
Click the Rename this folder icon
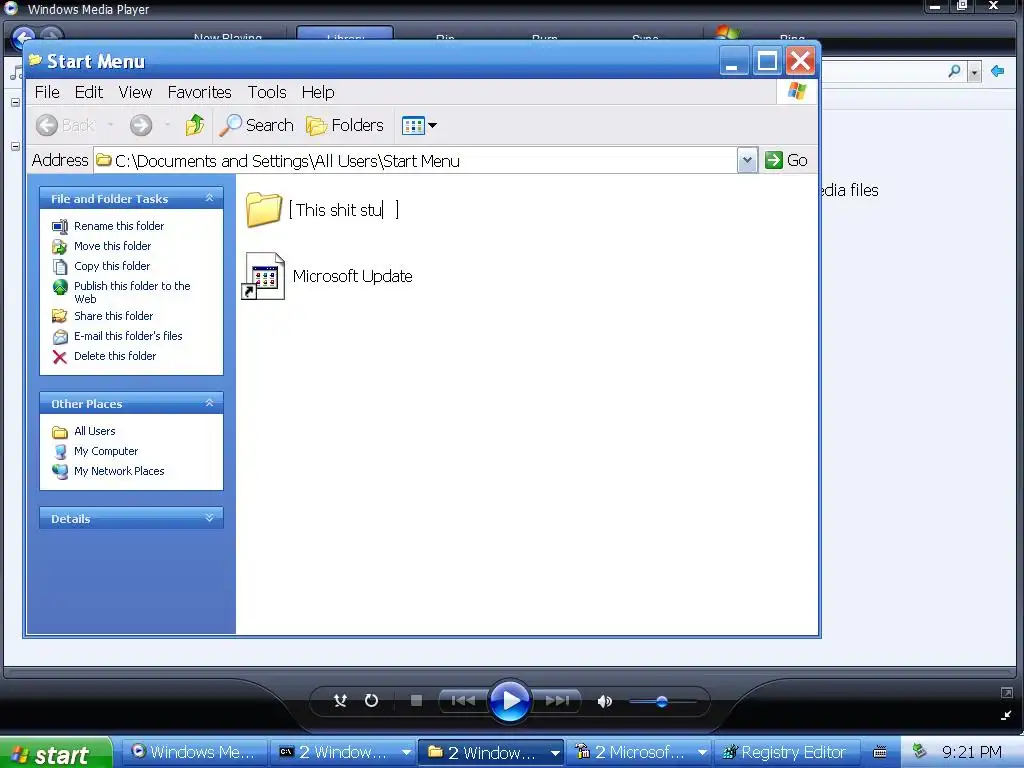coord(60,227)
